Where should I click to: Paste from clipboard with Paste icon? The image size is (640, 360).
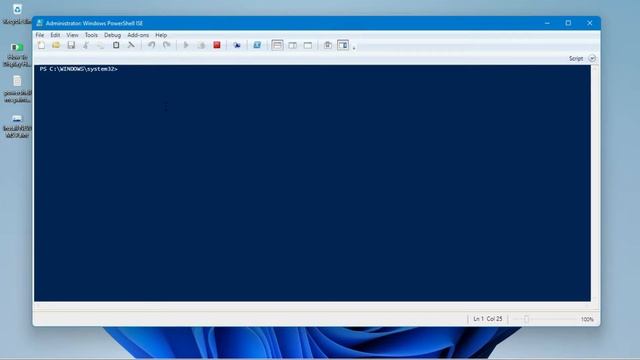pos(116,45)
